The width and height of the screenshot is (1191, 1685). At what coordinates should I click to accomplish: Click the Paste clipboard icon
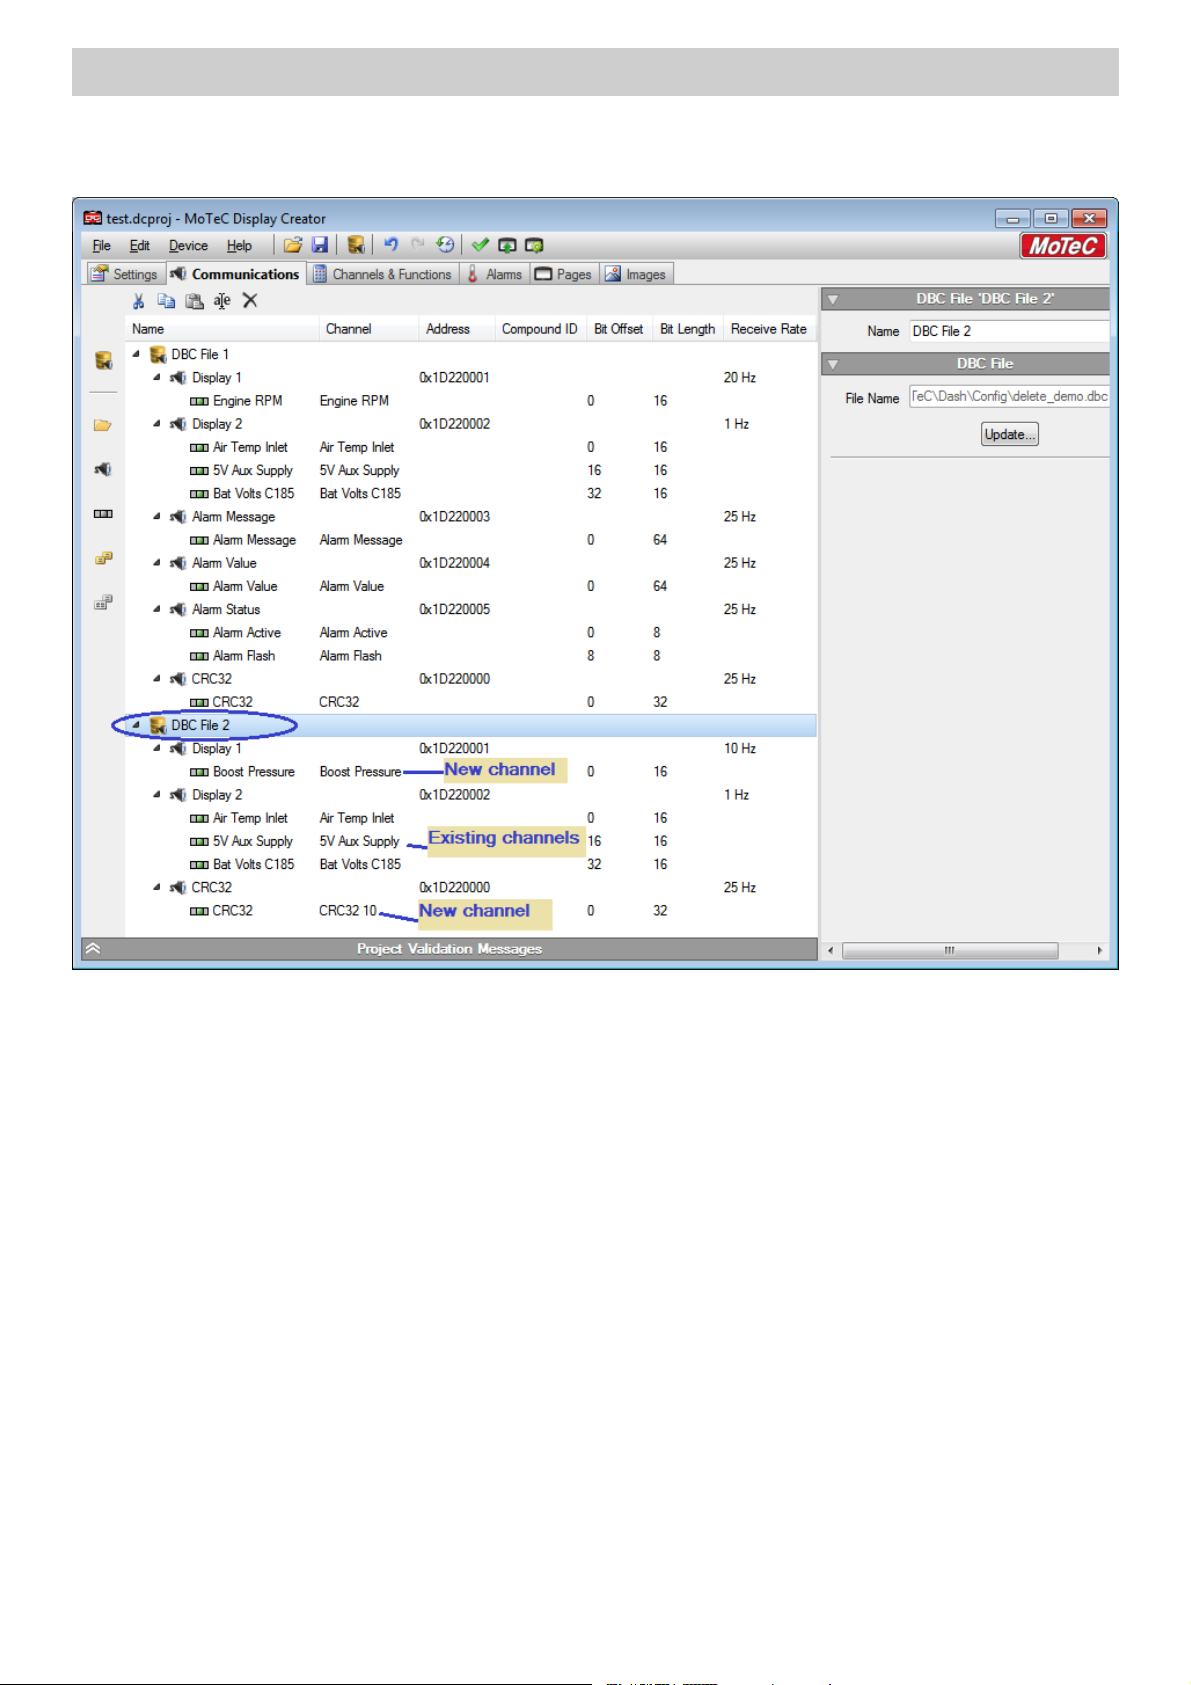tap(195, 301)
